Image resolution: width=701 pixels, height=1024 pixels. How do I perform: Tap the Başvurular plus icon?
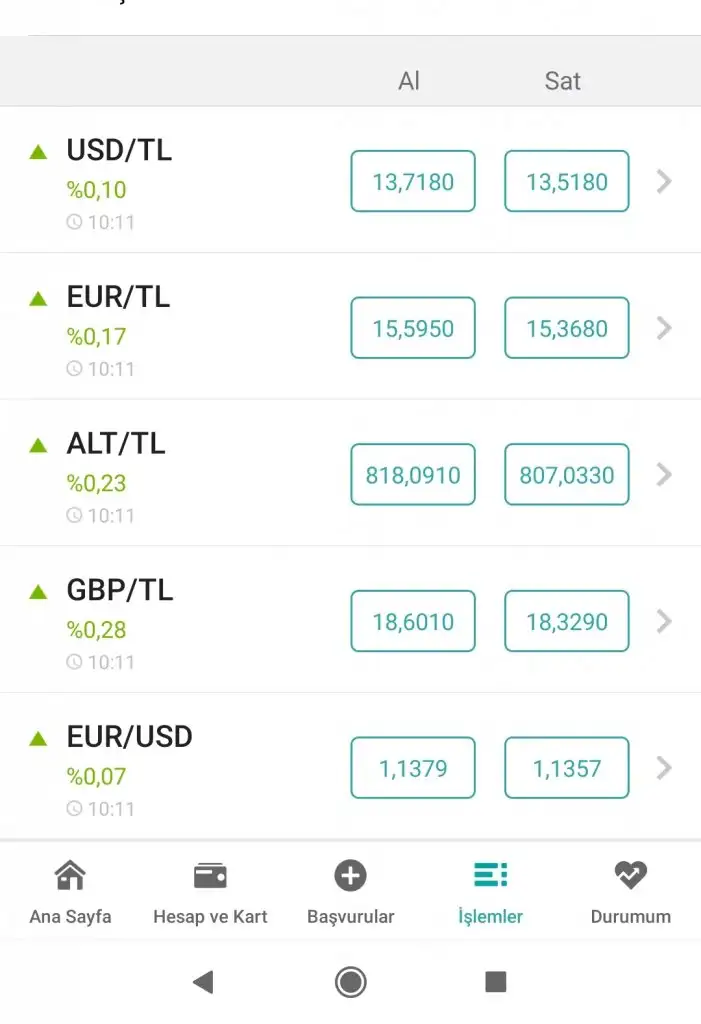click(x=350, y=876)
